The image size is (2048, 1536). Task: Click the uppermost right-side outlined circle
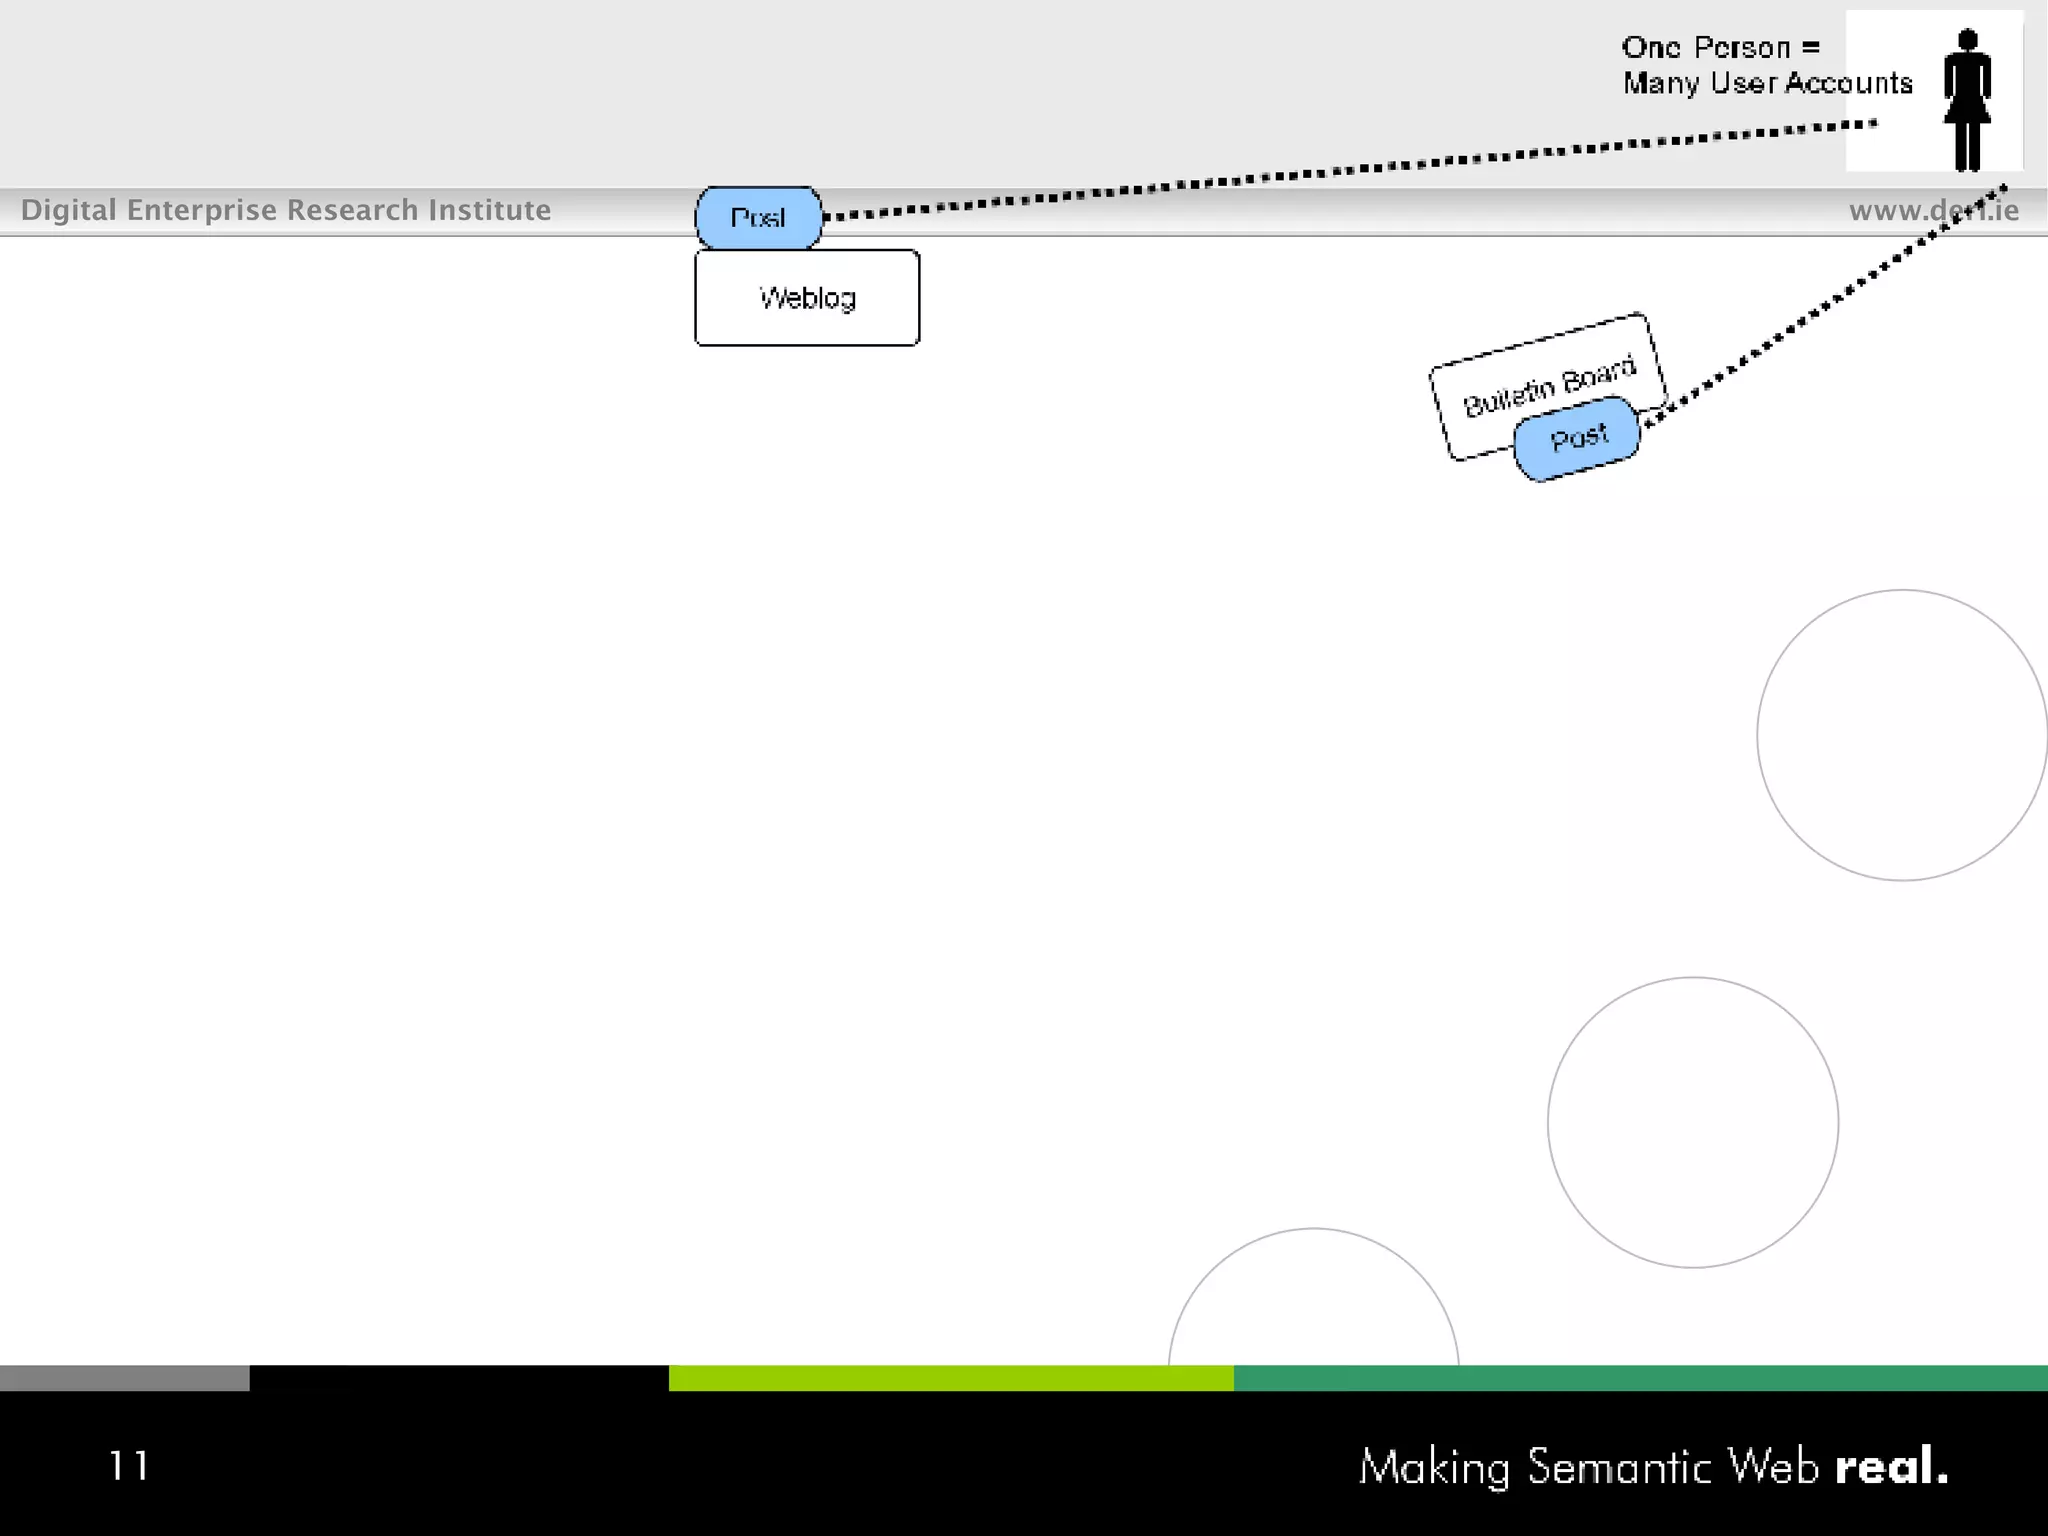(x=1901, y=735)
